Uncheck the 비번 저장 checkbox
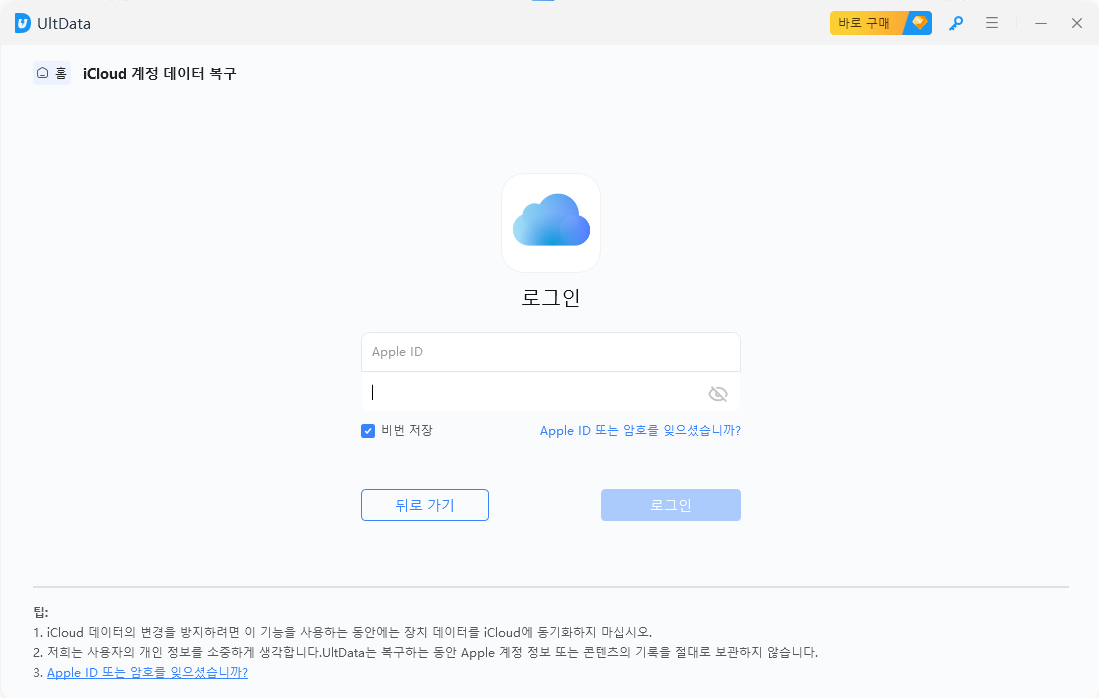1099x698 pixels. coord(368,431)
